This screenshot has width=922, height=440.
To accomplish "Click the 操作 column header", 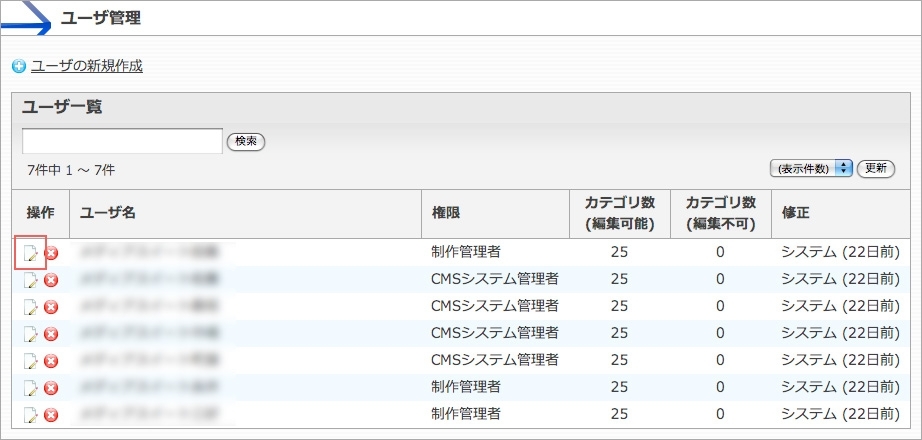I will pos(40,213).
